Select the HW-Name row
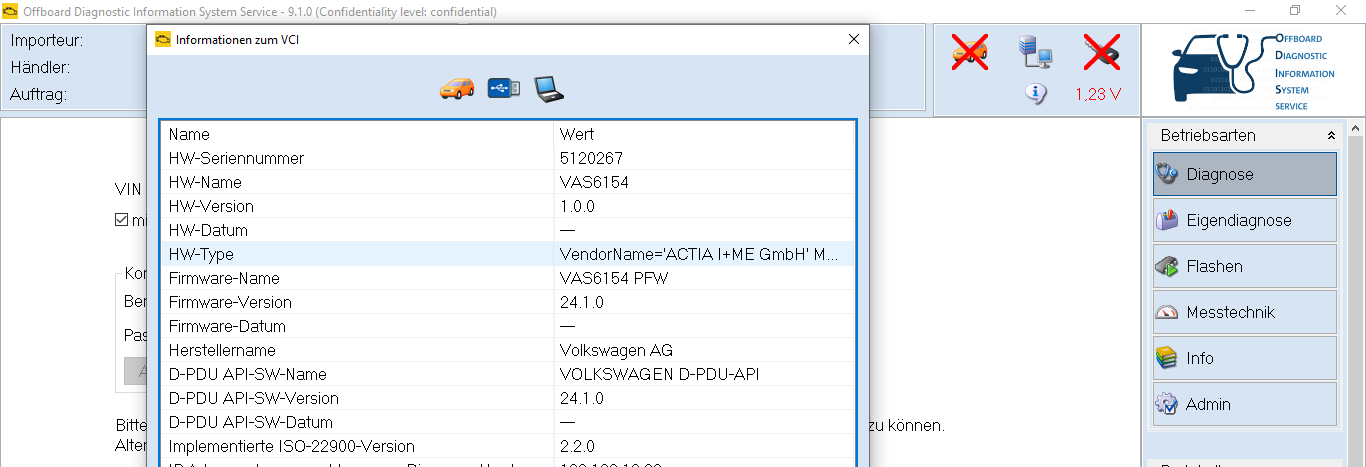Viewport: 1366px width, 467px height. tap(507, 182)
